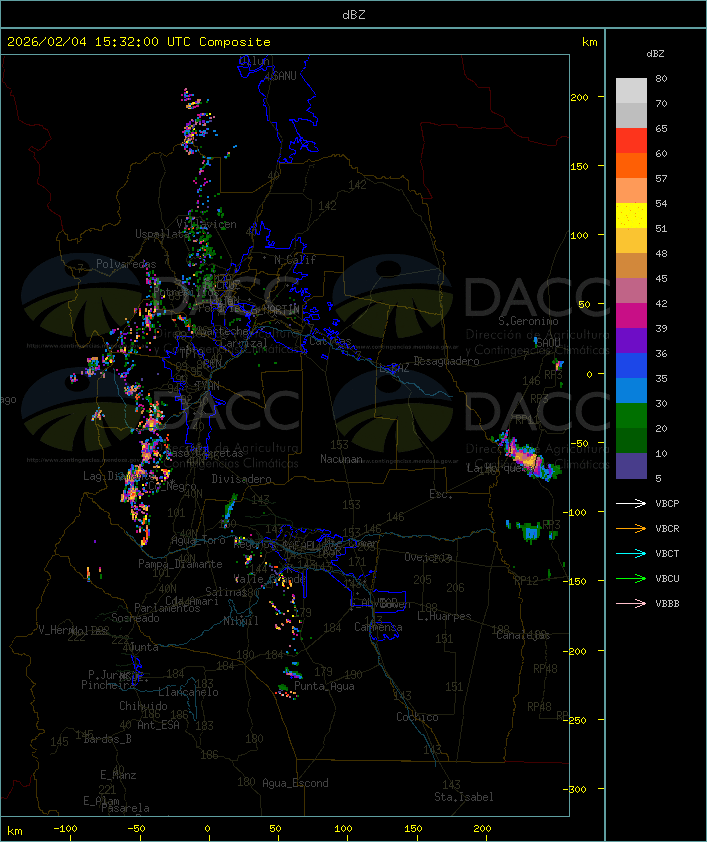Select the bright yellow 51-54 dBZ swatch
Viewport: 707px width, 842px height.
(631, 216)
